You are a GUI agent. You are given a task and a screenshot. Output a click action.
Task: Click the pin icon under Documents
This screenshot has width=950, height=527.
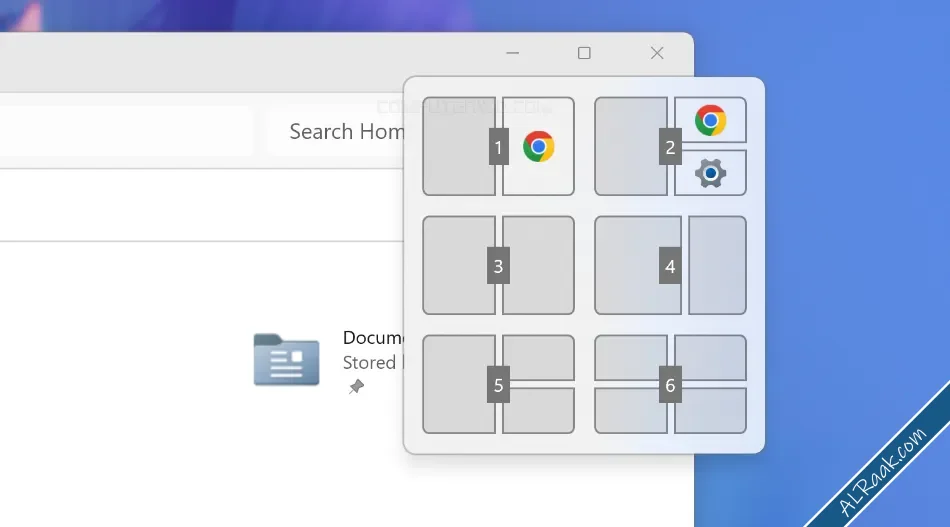click(x=356, y=386)
